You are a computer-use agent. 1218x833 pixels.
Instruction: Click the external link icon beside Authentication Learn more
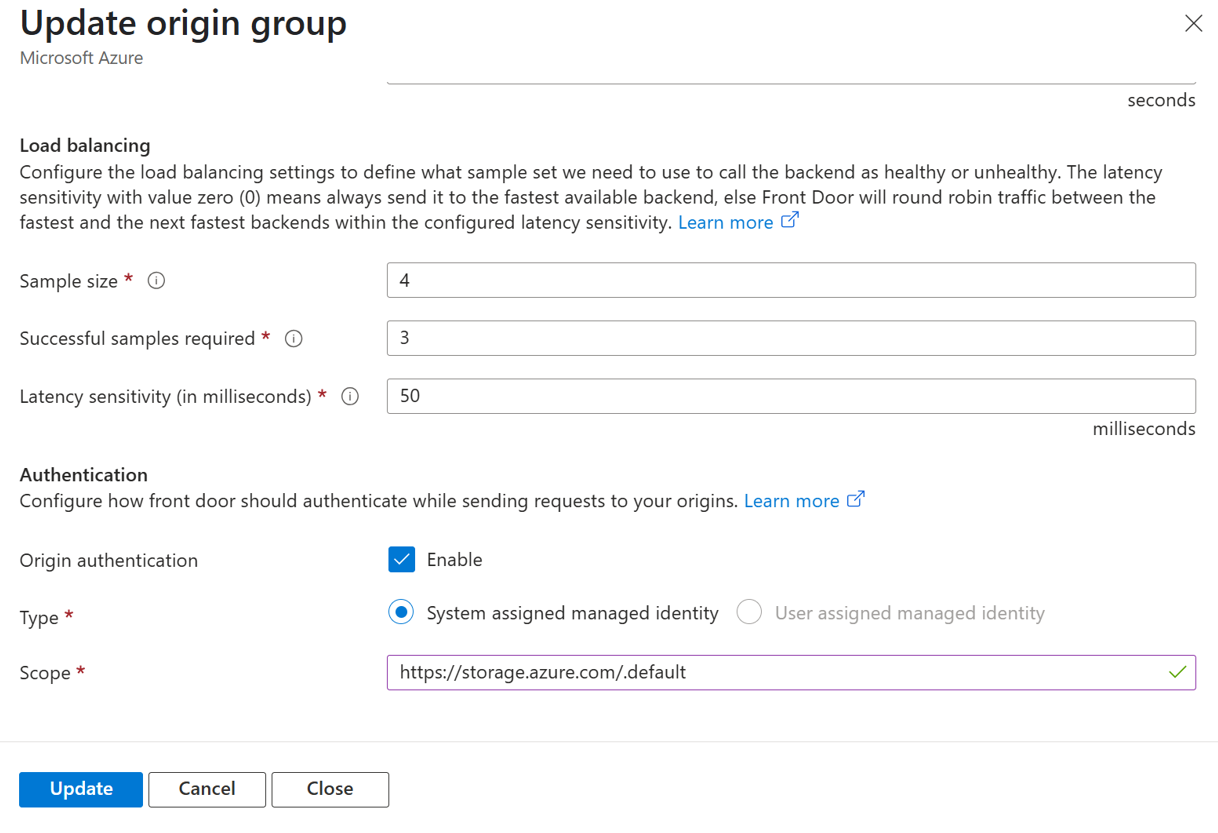[856, 500]
